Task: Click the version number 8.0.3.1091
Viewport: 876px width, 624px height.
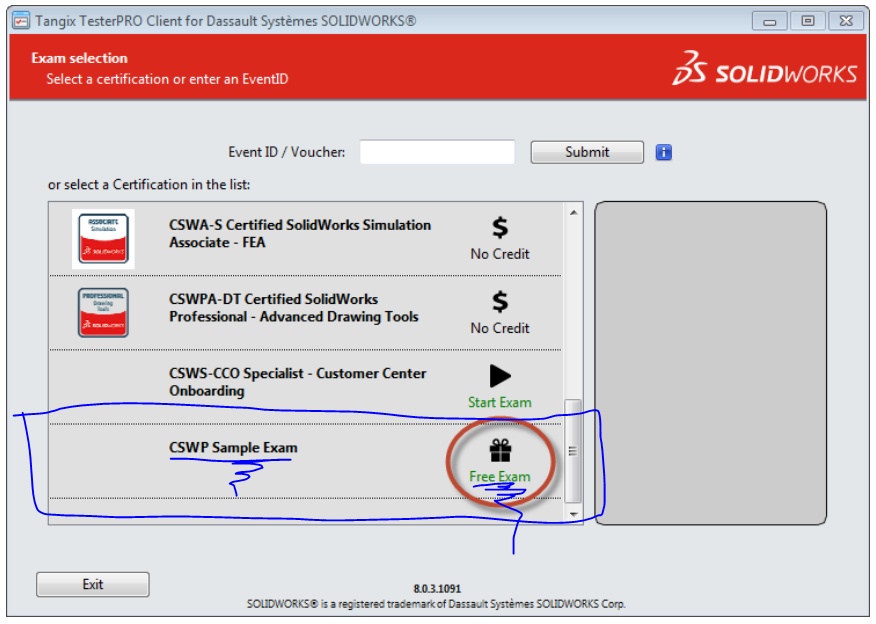Action: (x=437, y=589)
